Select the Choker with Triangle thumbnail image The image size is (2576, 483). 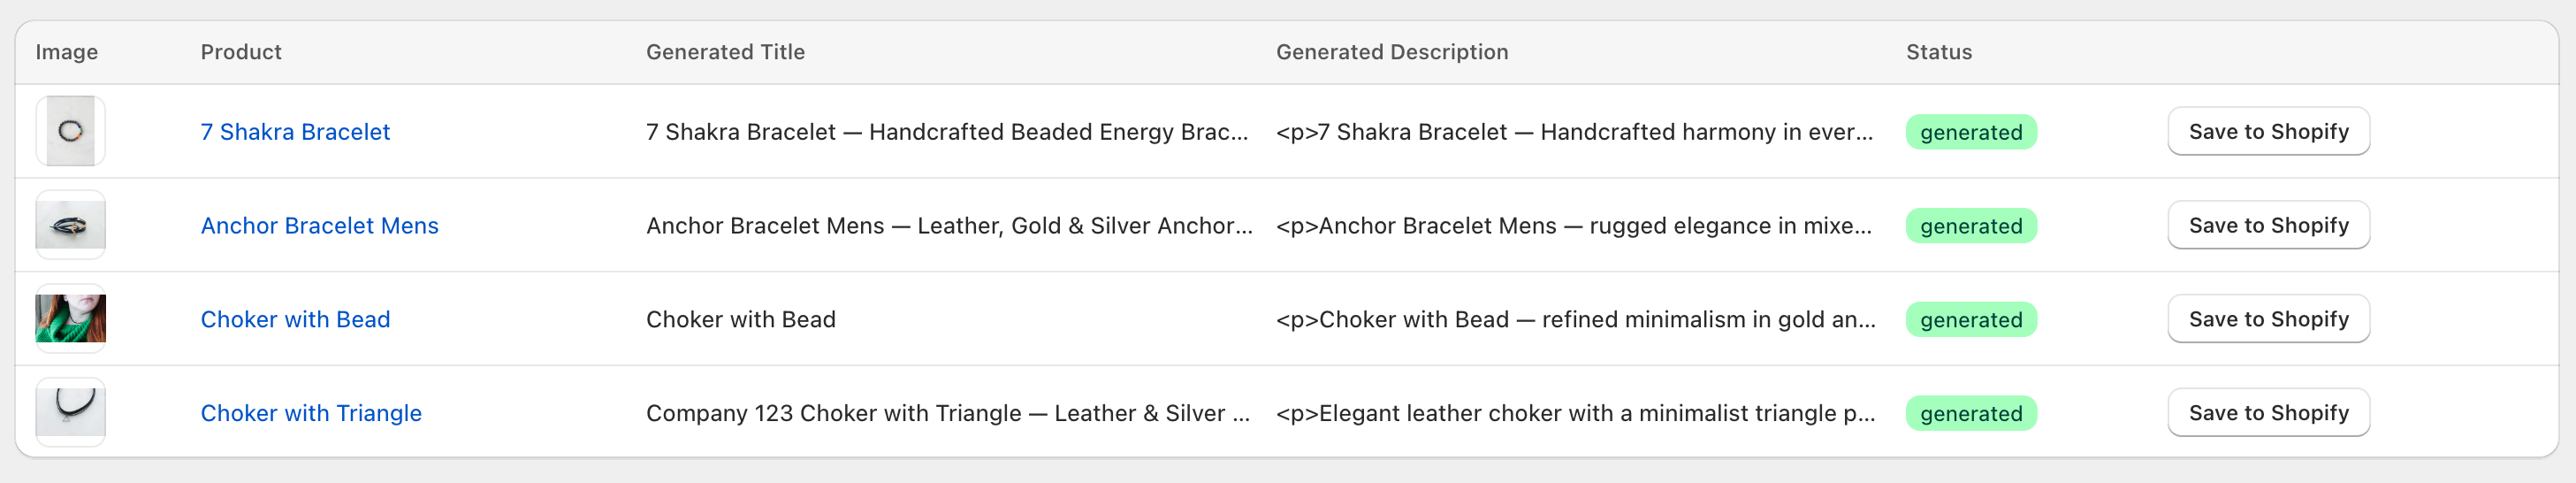click(x=70, y=412)
